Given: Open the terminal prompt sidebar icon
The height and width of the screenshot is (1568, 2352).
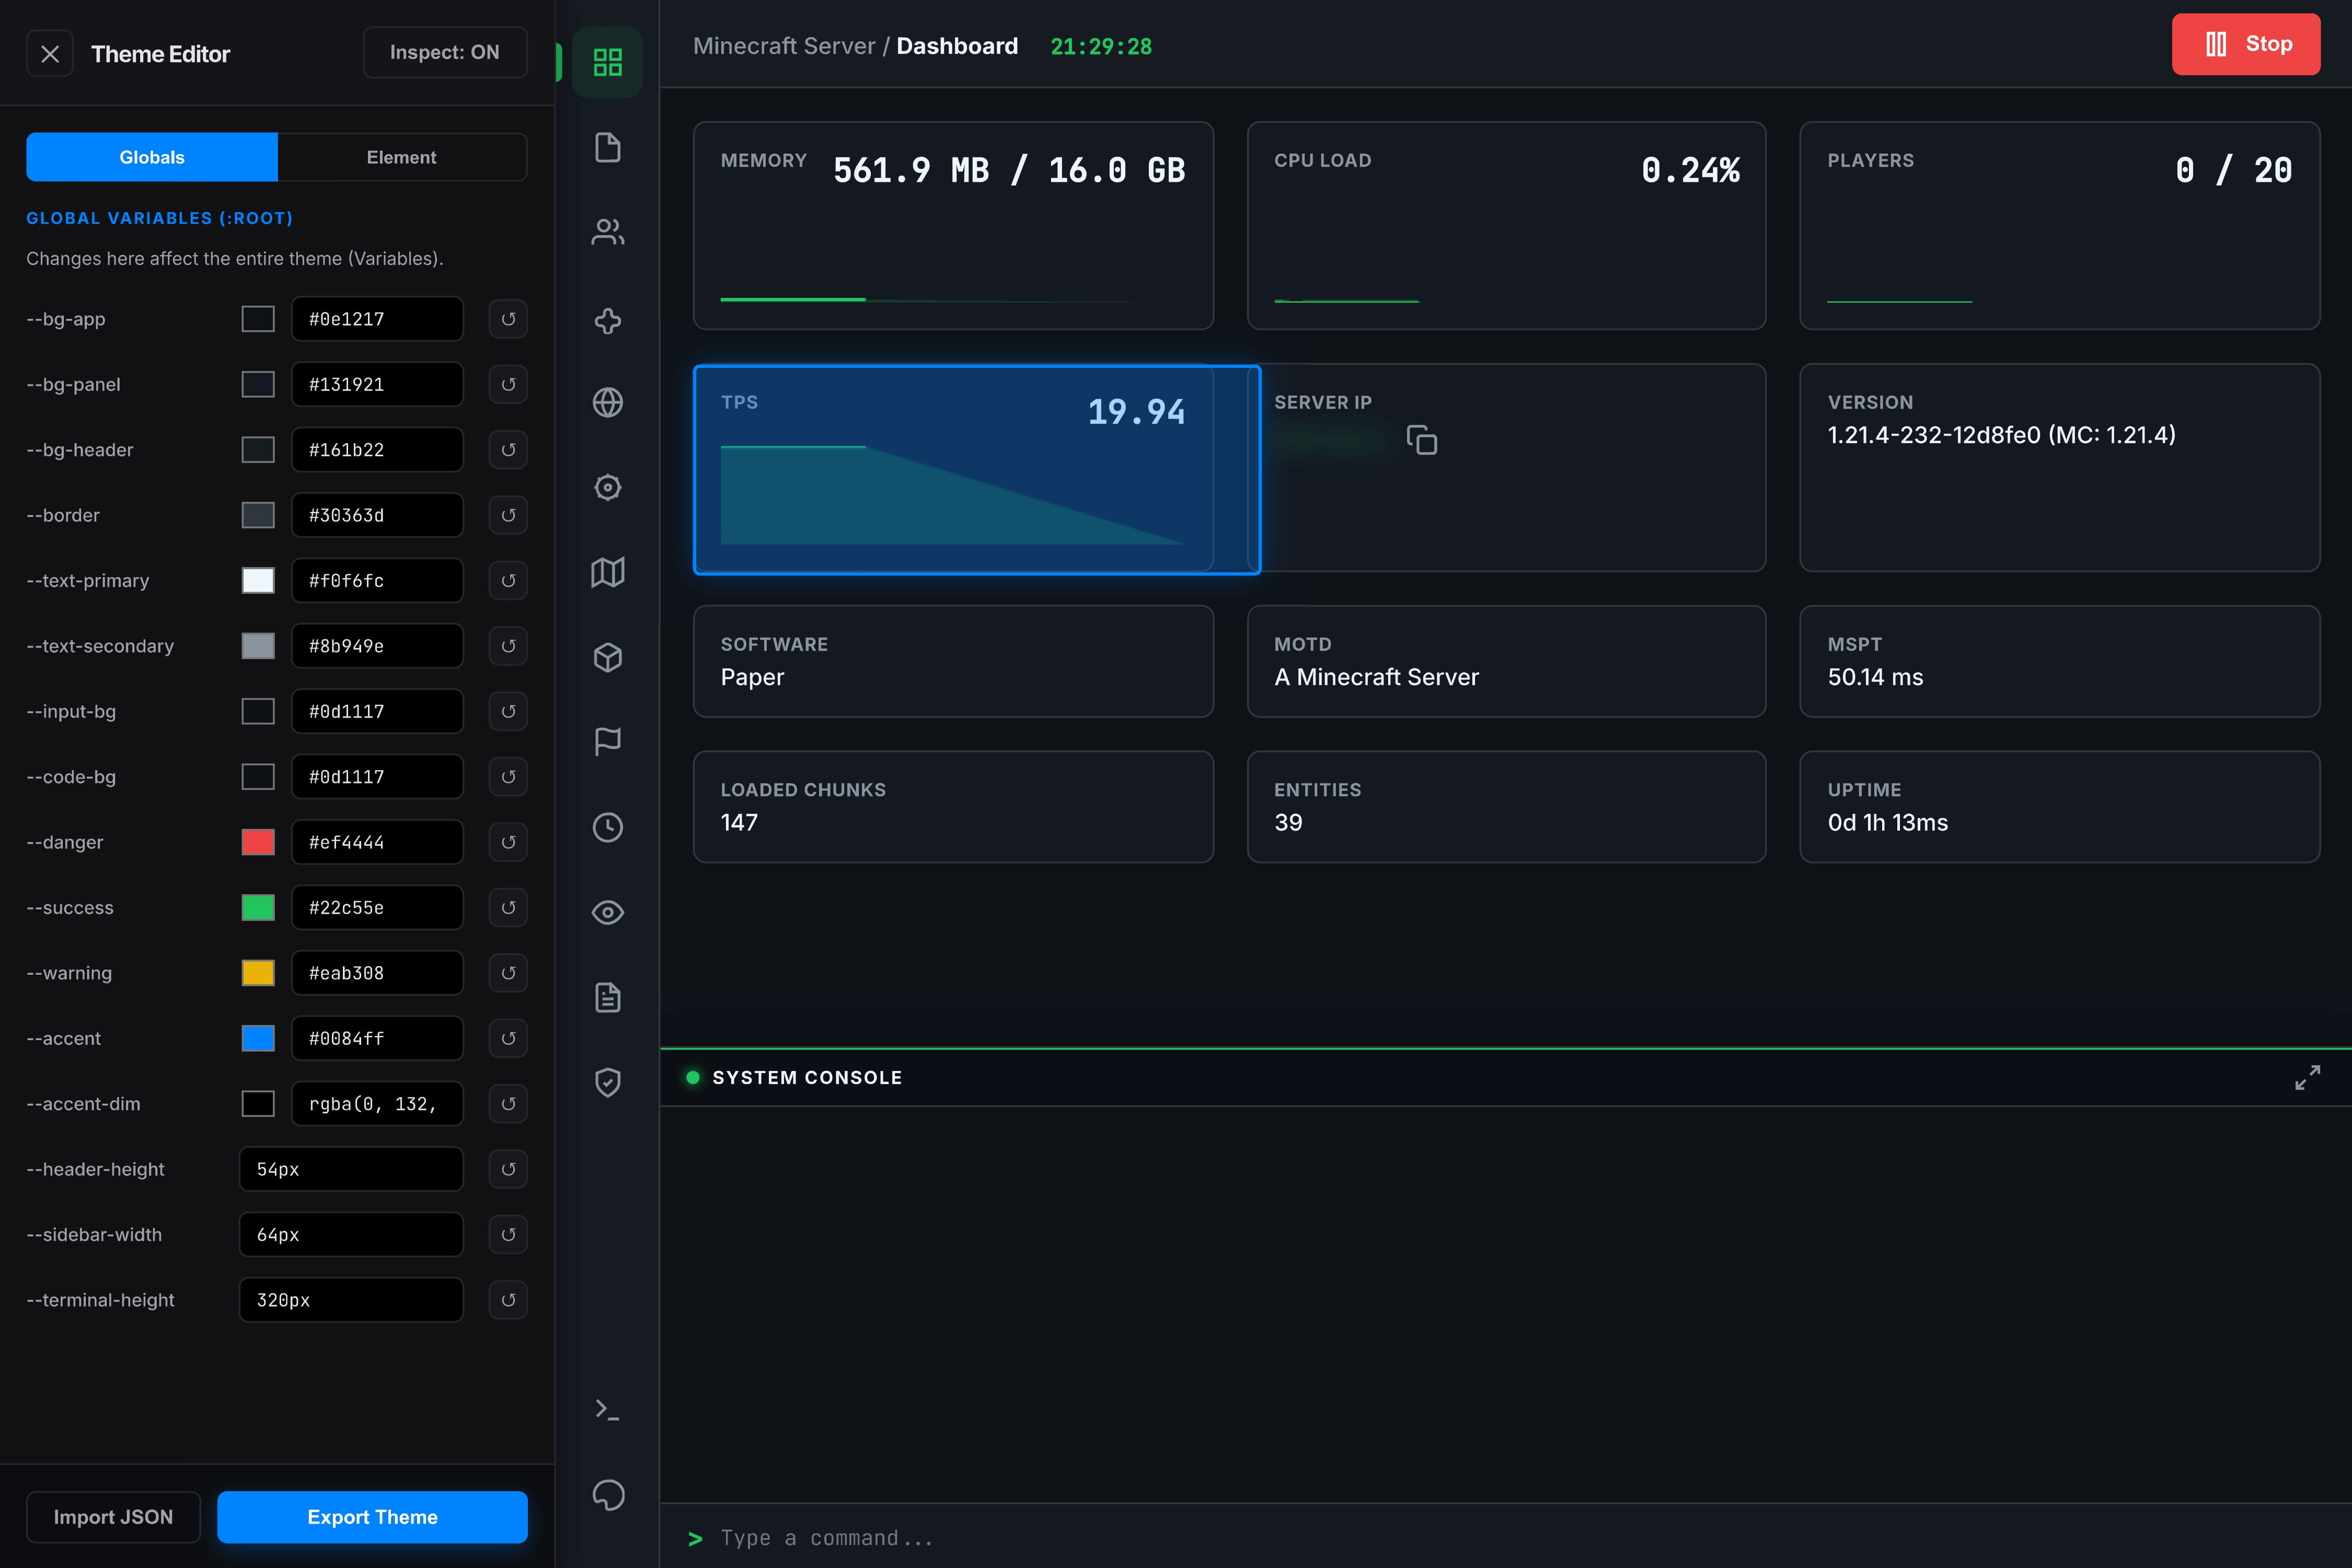Looking at the screenshot, I should [607, 1409].
